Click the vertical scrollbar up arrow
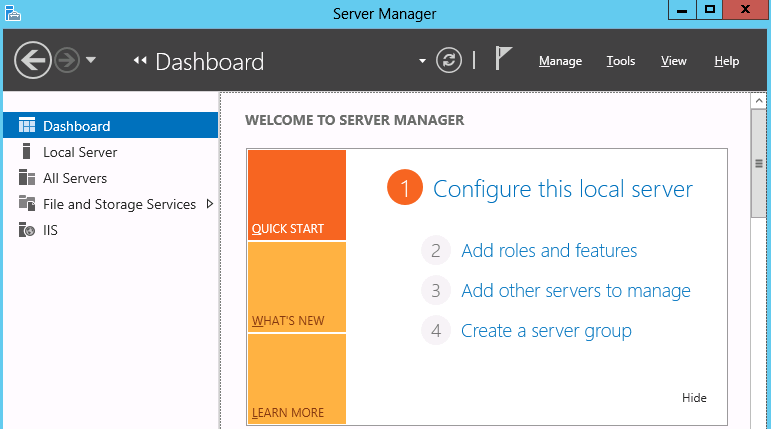771x429 pixels. click(x=759, y=101)
